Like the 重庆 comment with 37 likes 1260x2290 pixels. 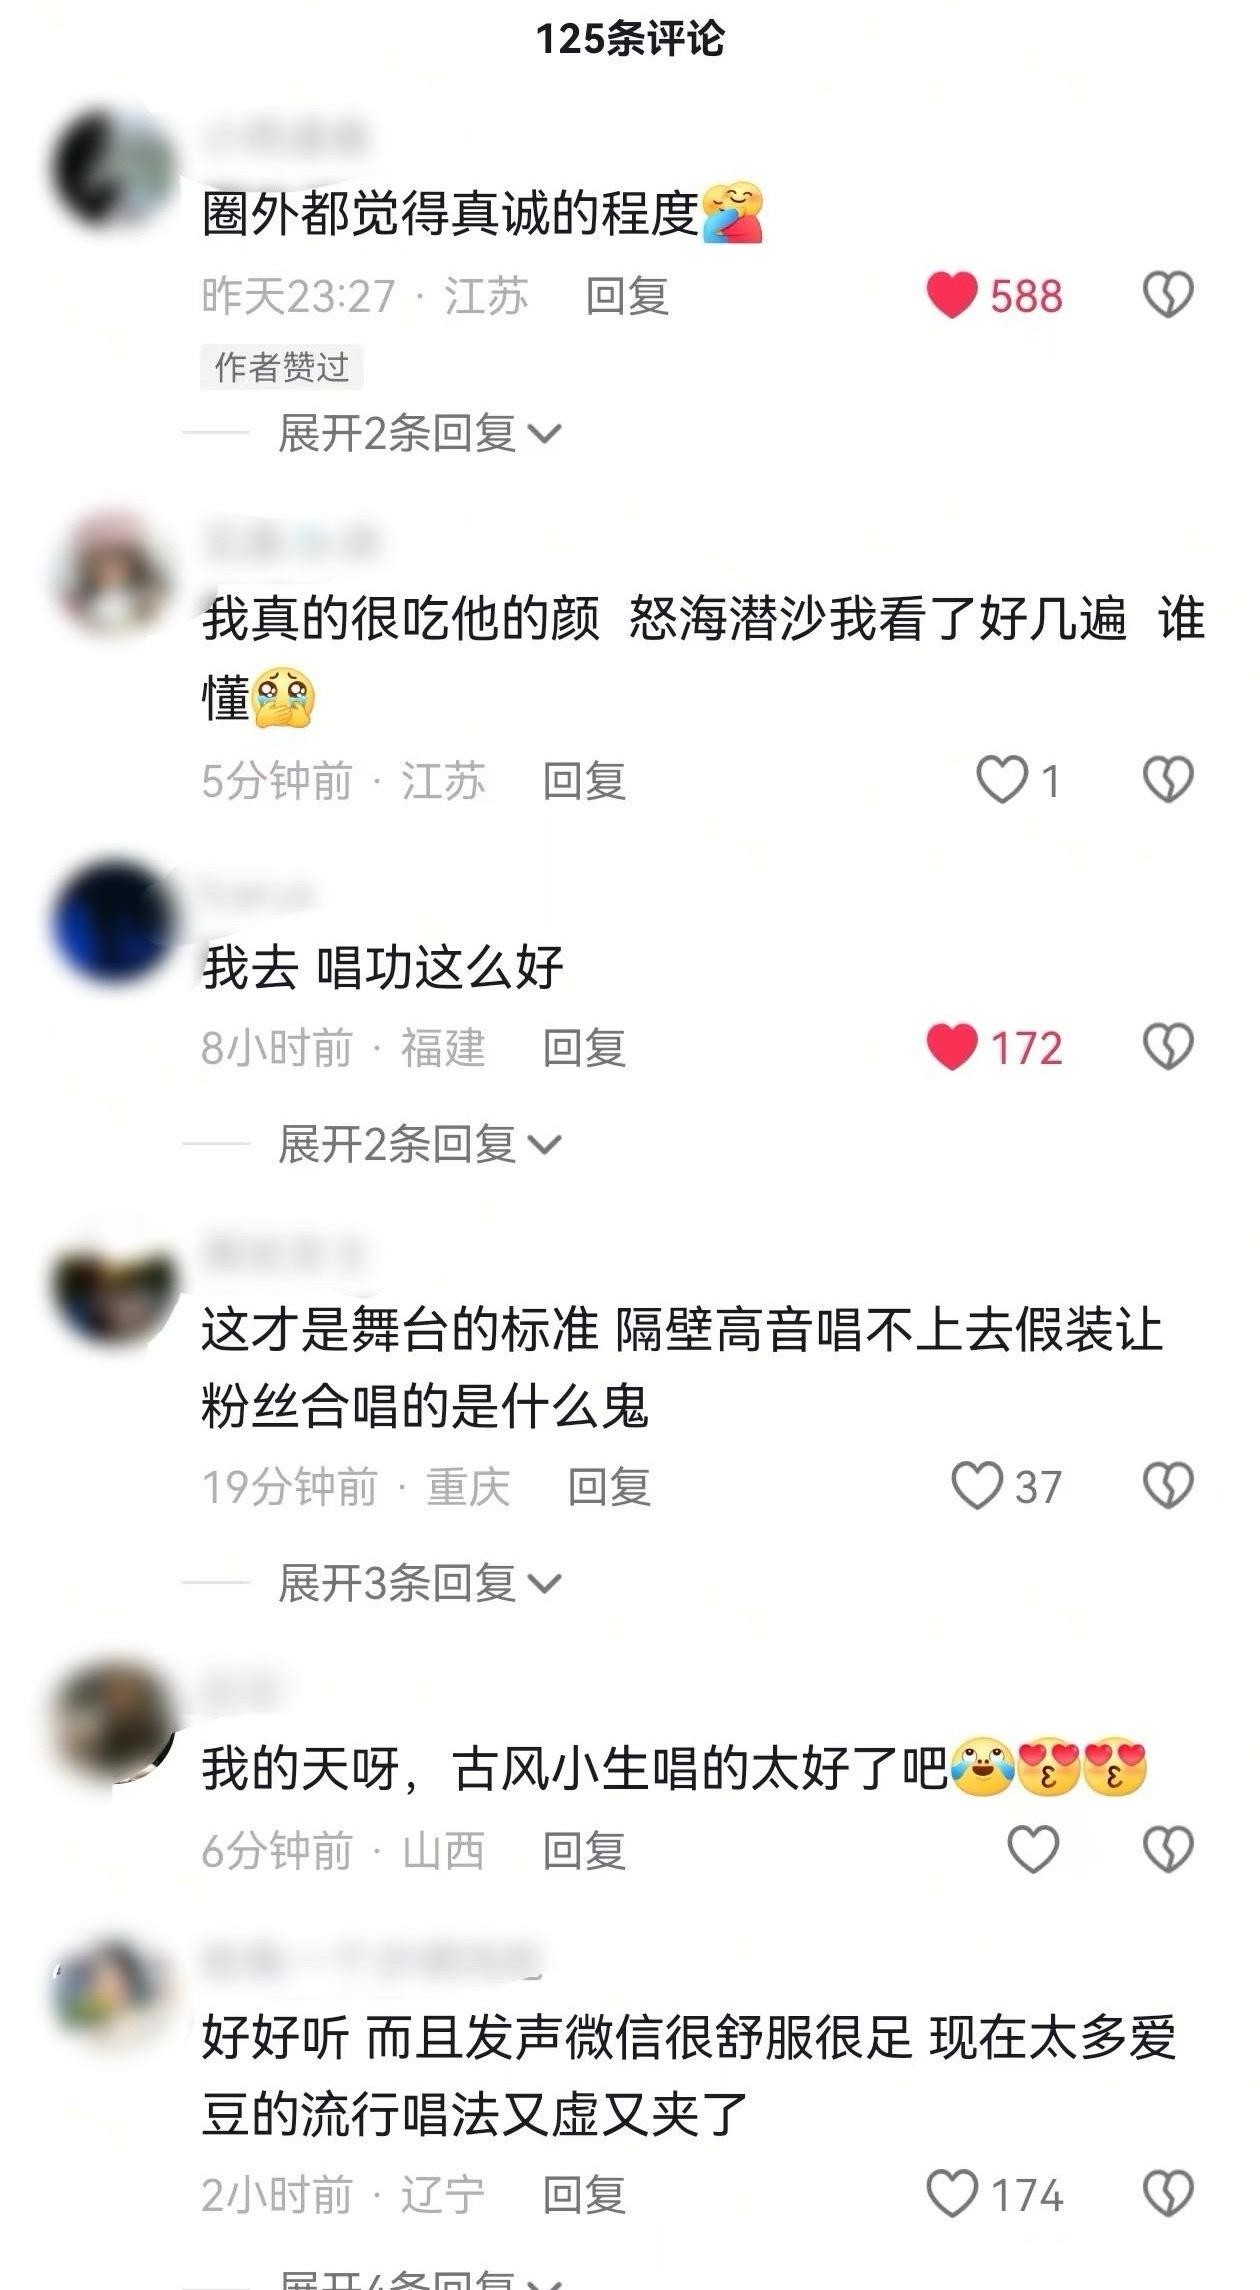977,1486
